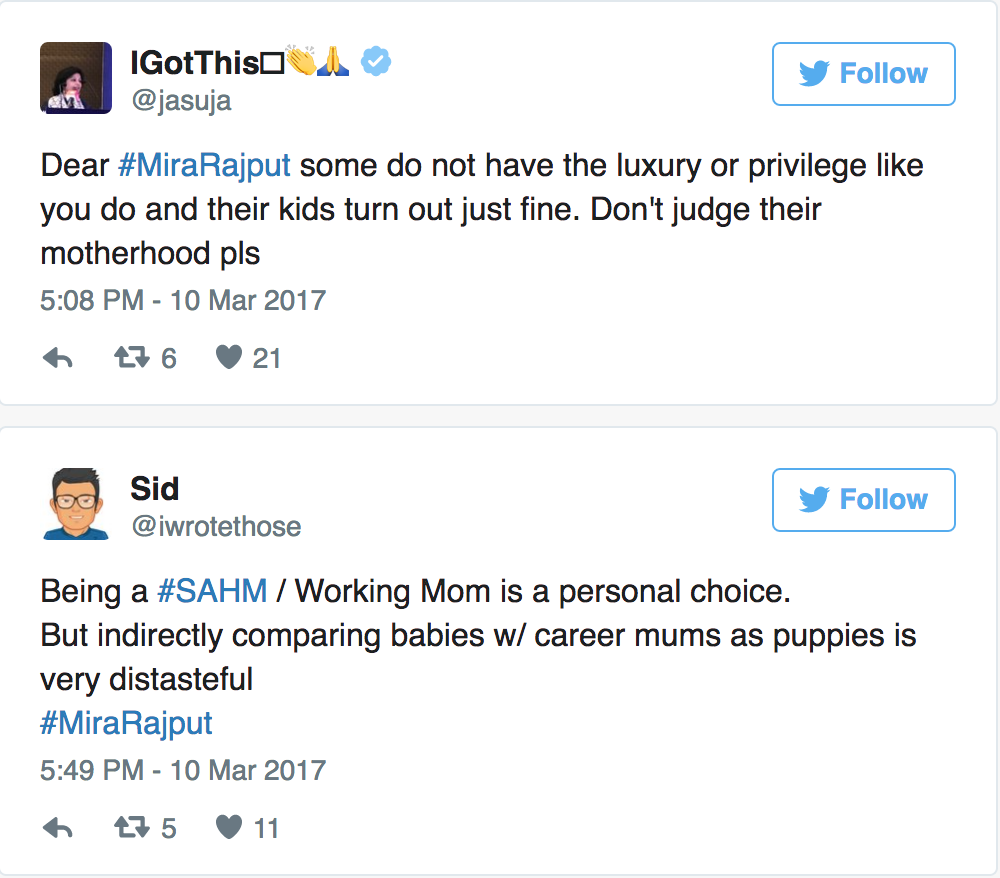
Task: Open the 5:08 PM tweet timestamp
Action: tap(183, 300)
